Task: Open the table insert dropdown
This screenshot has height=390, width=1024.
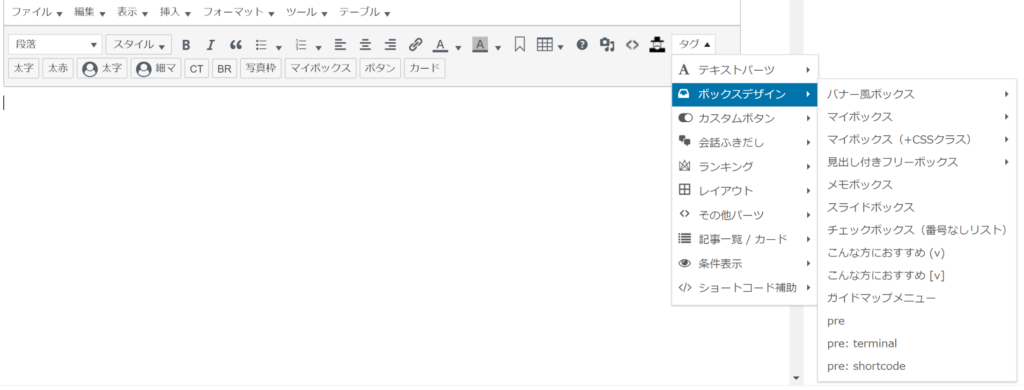Action: tap(551, 45)
